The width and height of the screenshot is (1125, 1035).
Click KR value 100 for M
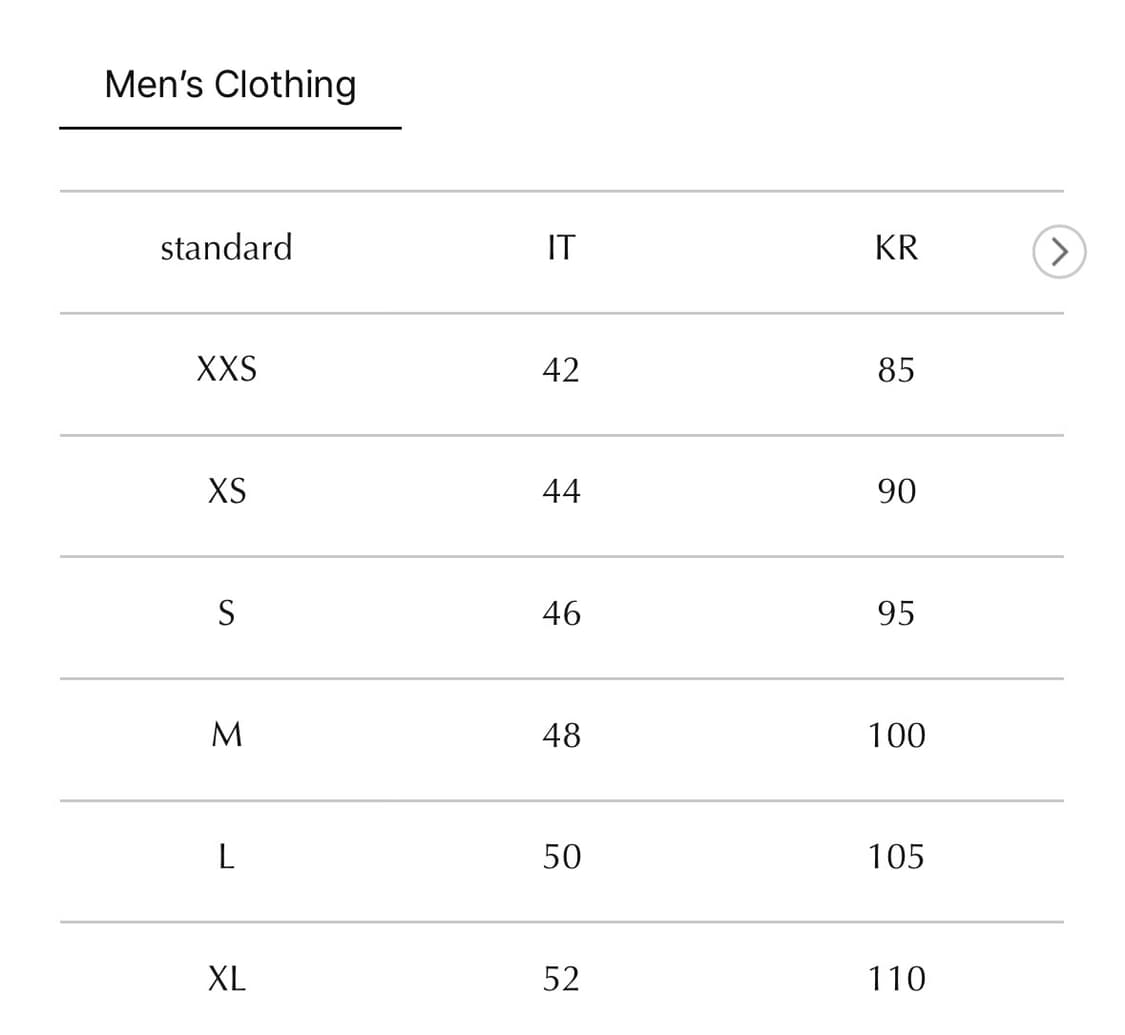[896, 735]
